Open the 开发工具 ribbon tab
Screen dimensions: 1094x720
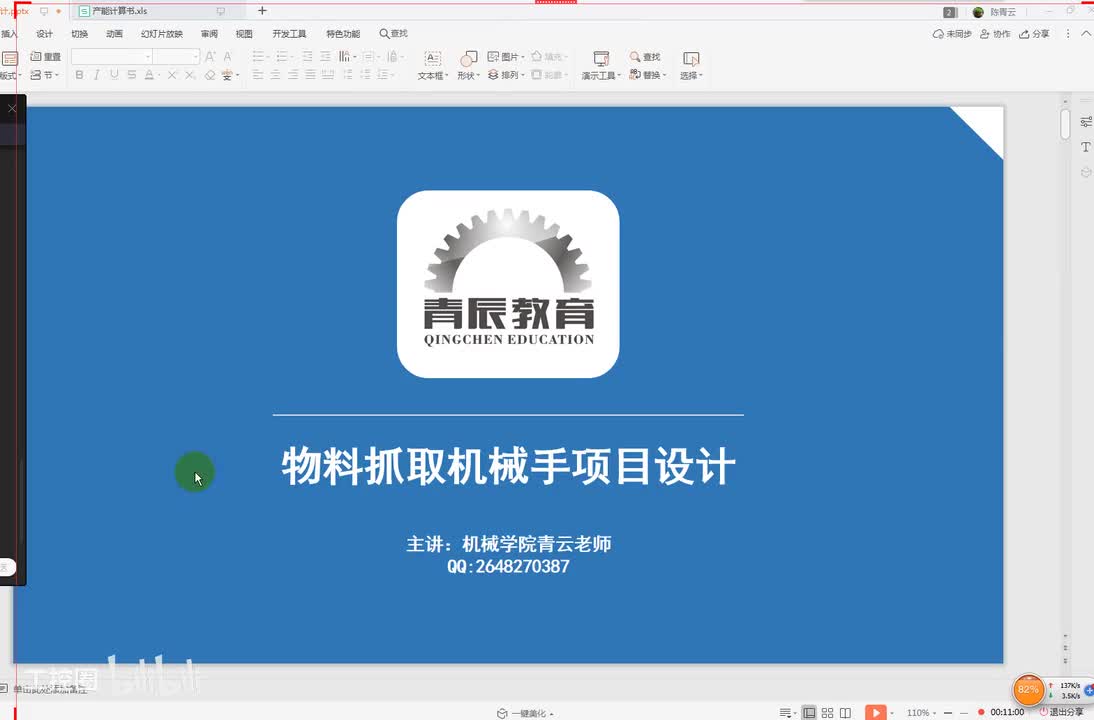290,33
